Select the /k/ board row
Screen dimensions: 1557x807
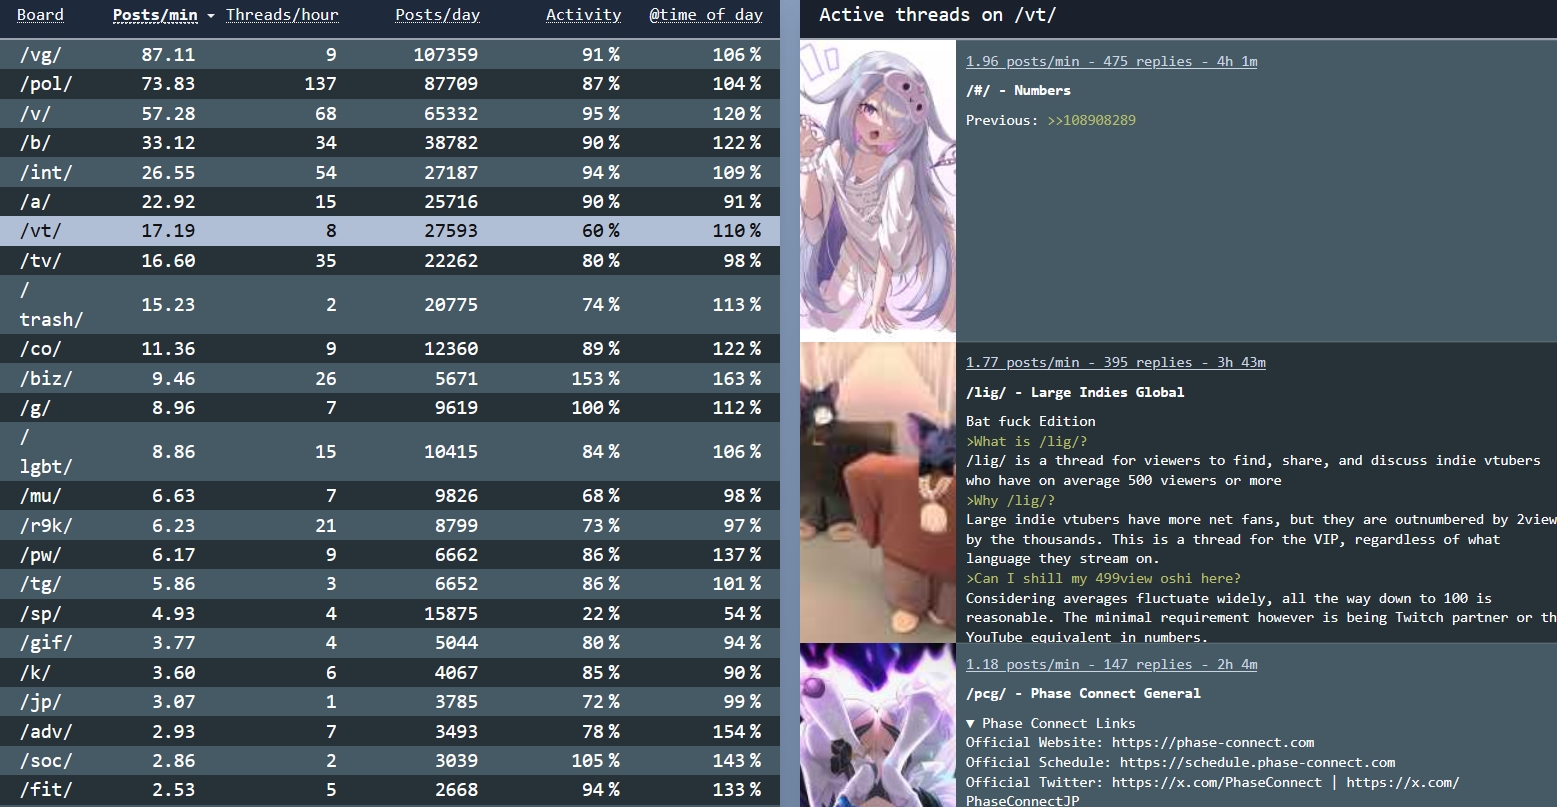pyautogui.click(x=390, y=672)
